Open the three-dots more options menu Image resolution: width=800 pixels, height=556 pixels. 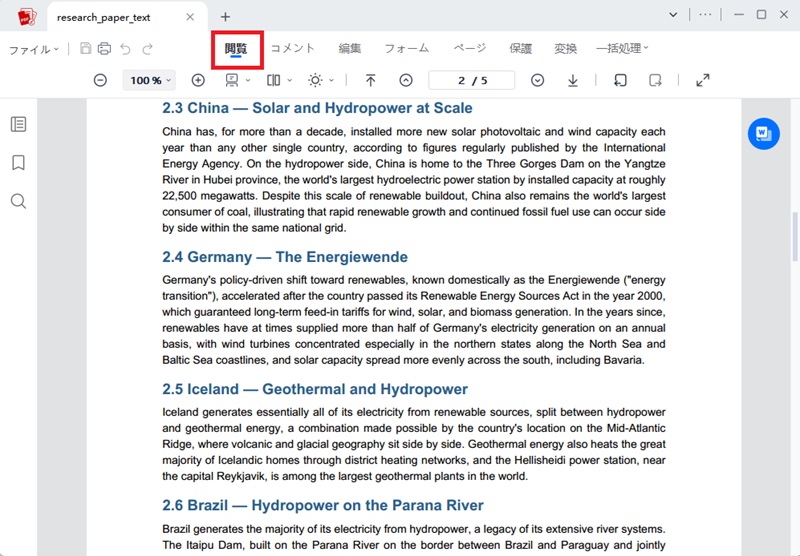pyautogui.click(x=705, y=15)
